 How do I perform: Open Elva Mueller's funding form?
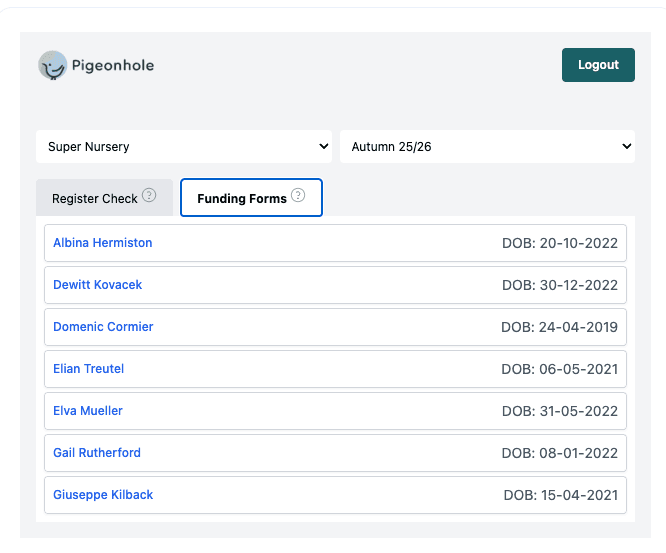pos(88,411)
